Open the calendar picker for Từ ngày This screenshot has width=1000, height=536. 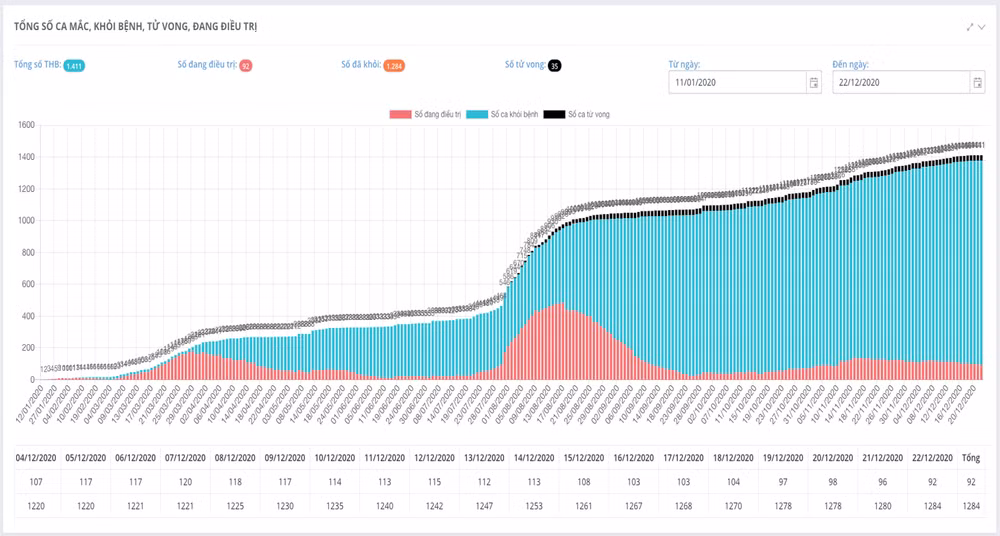point(814,82)
